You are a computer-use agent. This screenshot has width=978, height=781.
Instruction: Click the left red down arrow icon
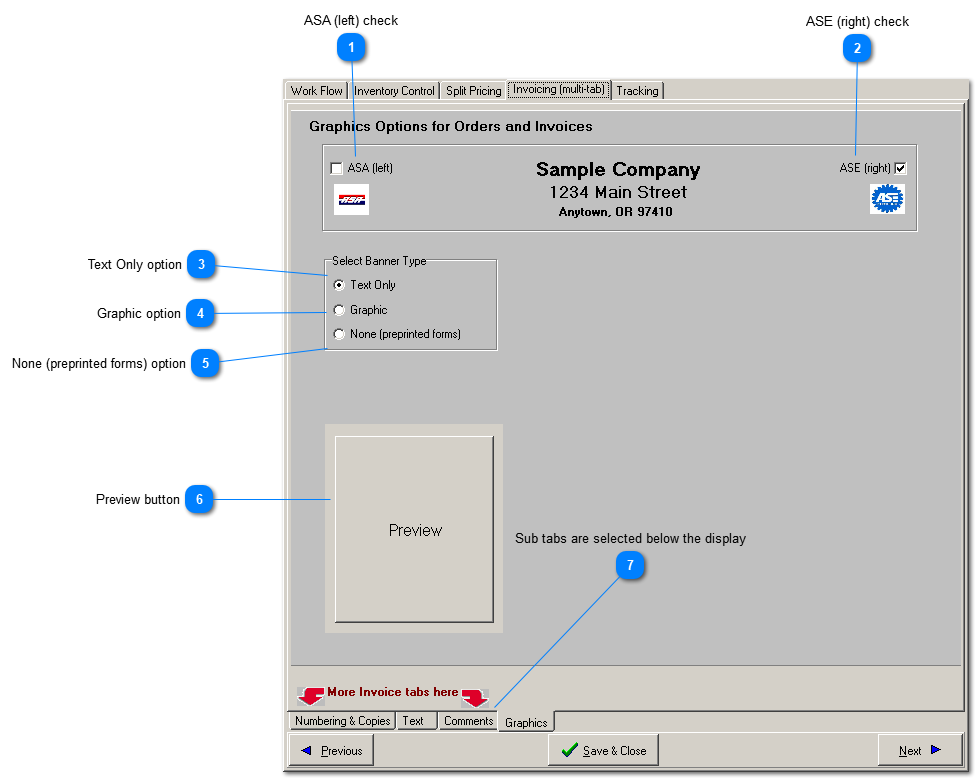point(311,695)
